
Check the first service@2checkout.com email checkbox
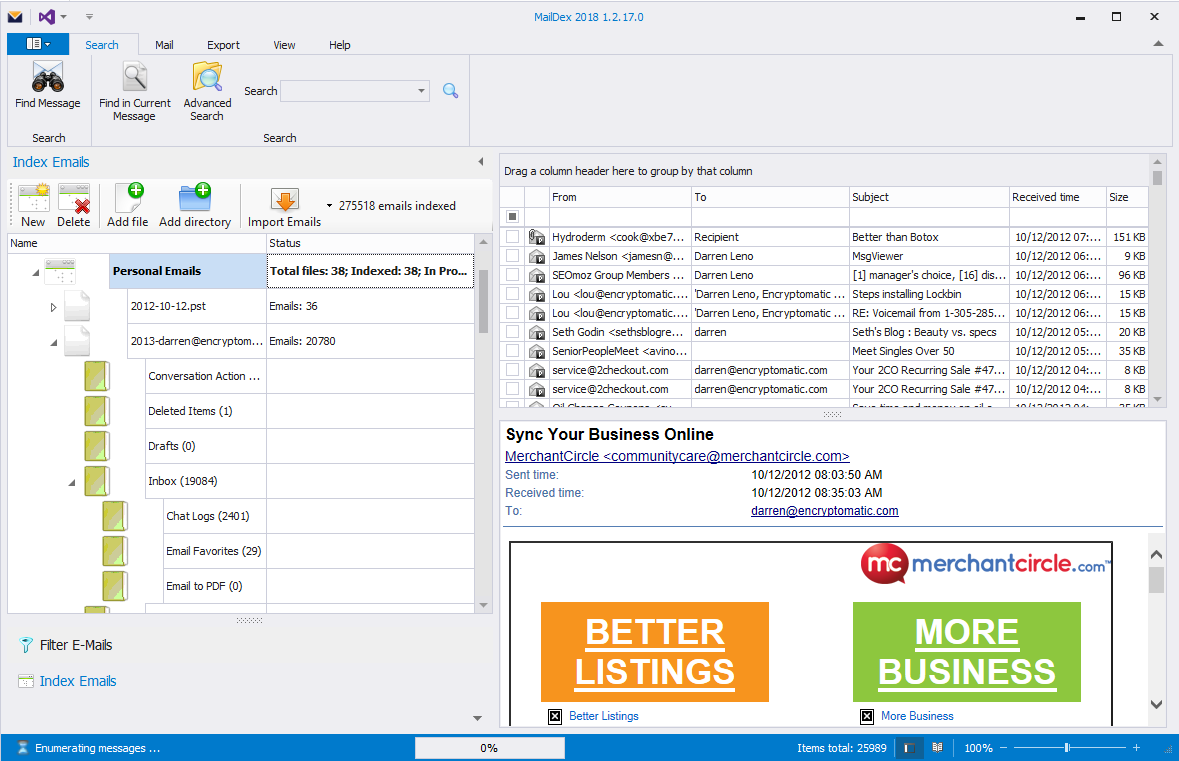512,370
